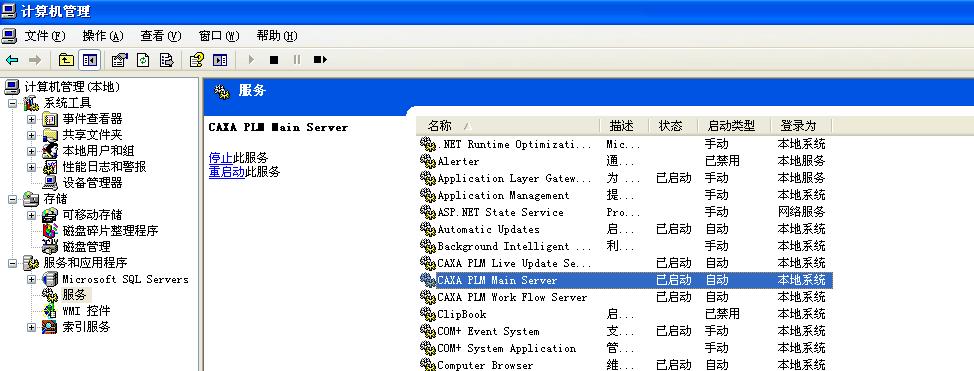Open the 文件(F) menu
Viewport: 974px width, 371px height.
[45, 36]
